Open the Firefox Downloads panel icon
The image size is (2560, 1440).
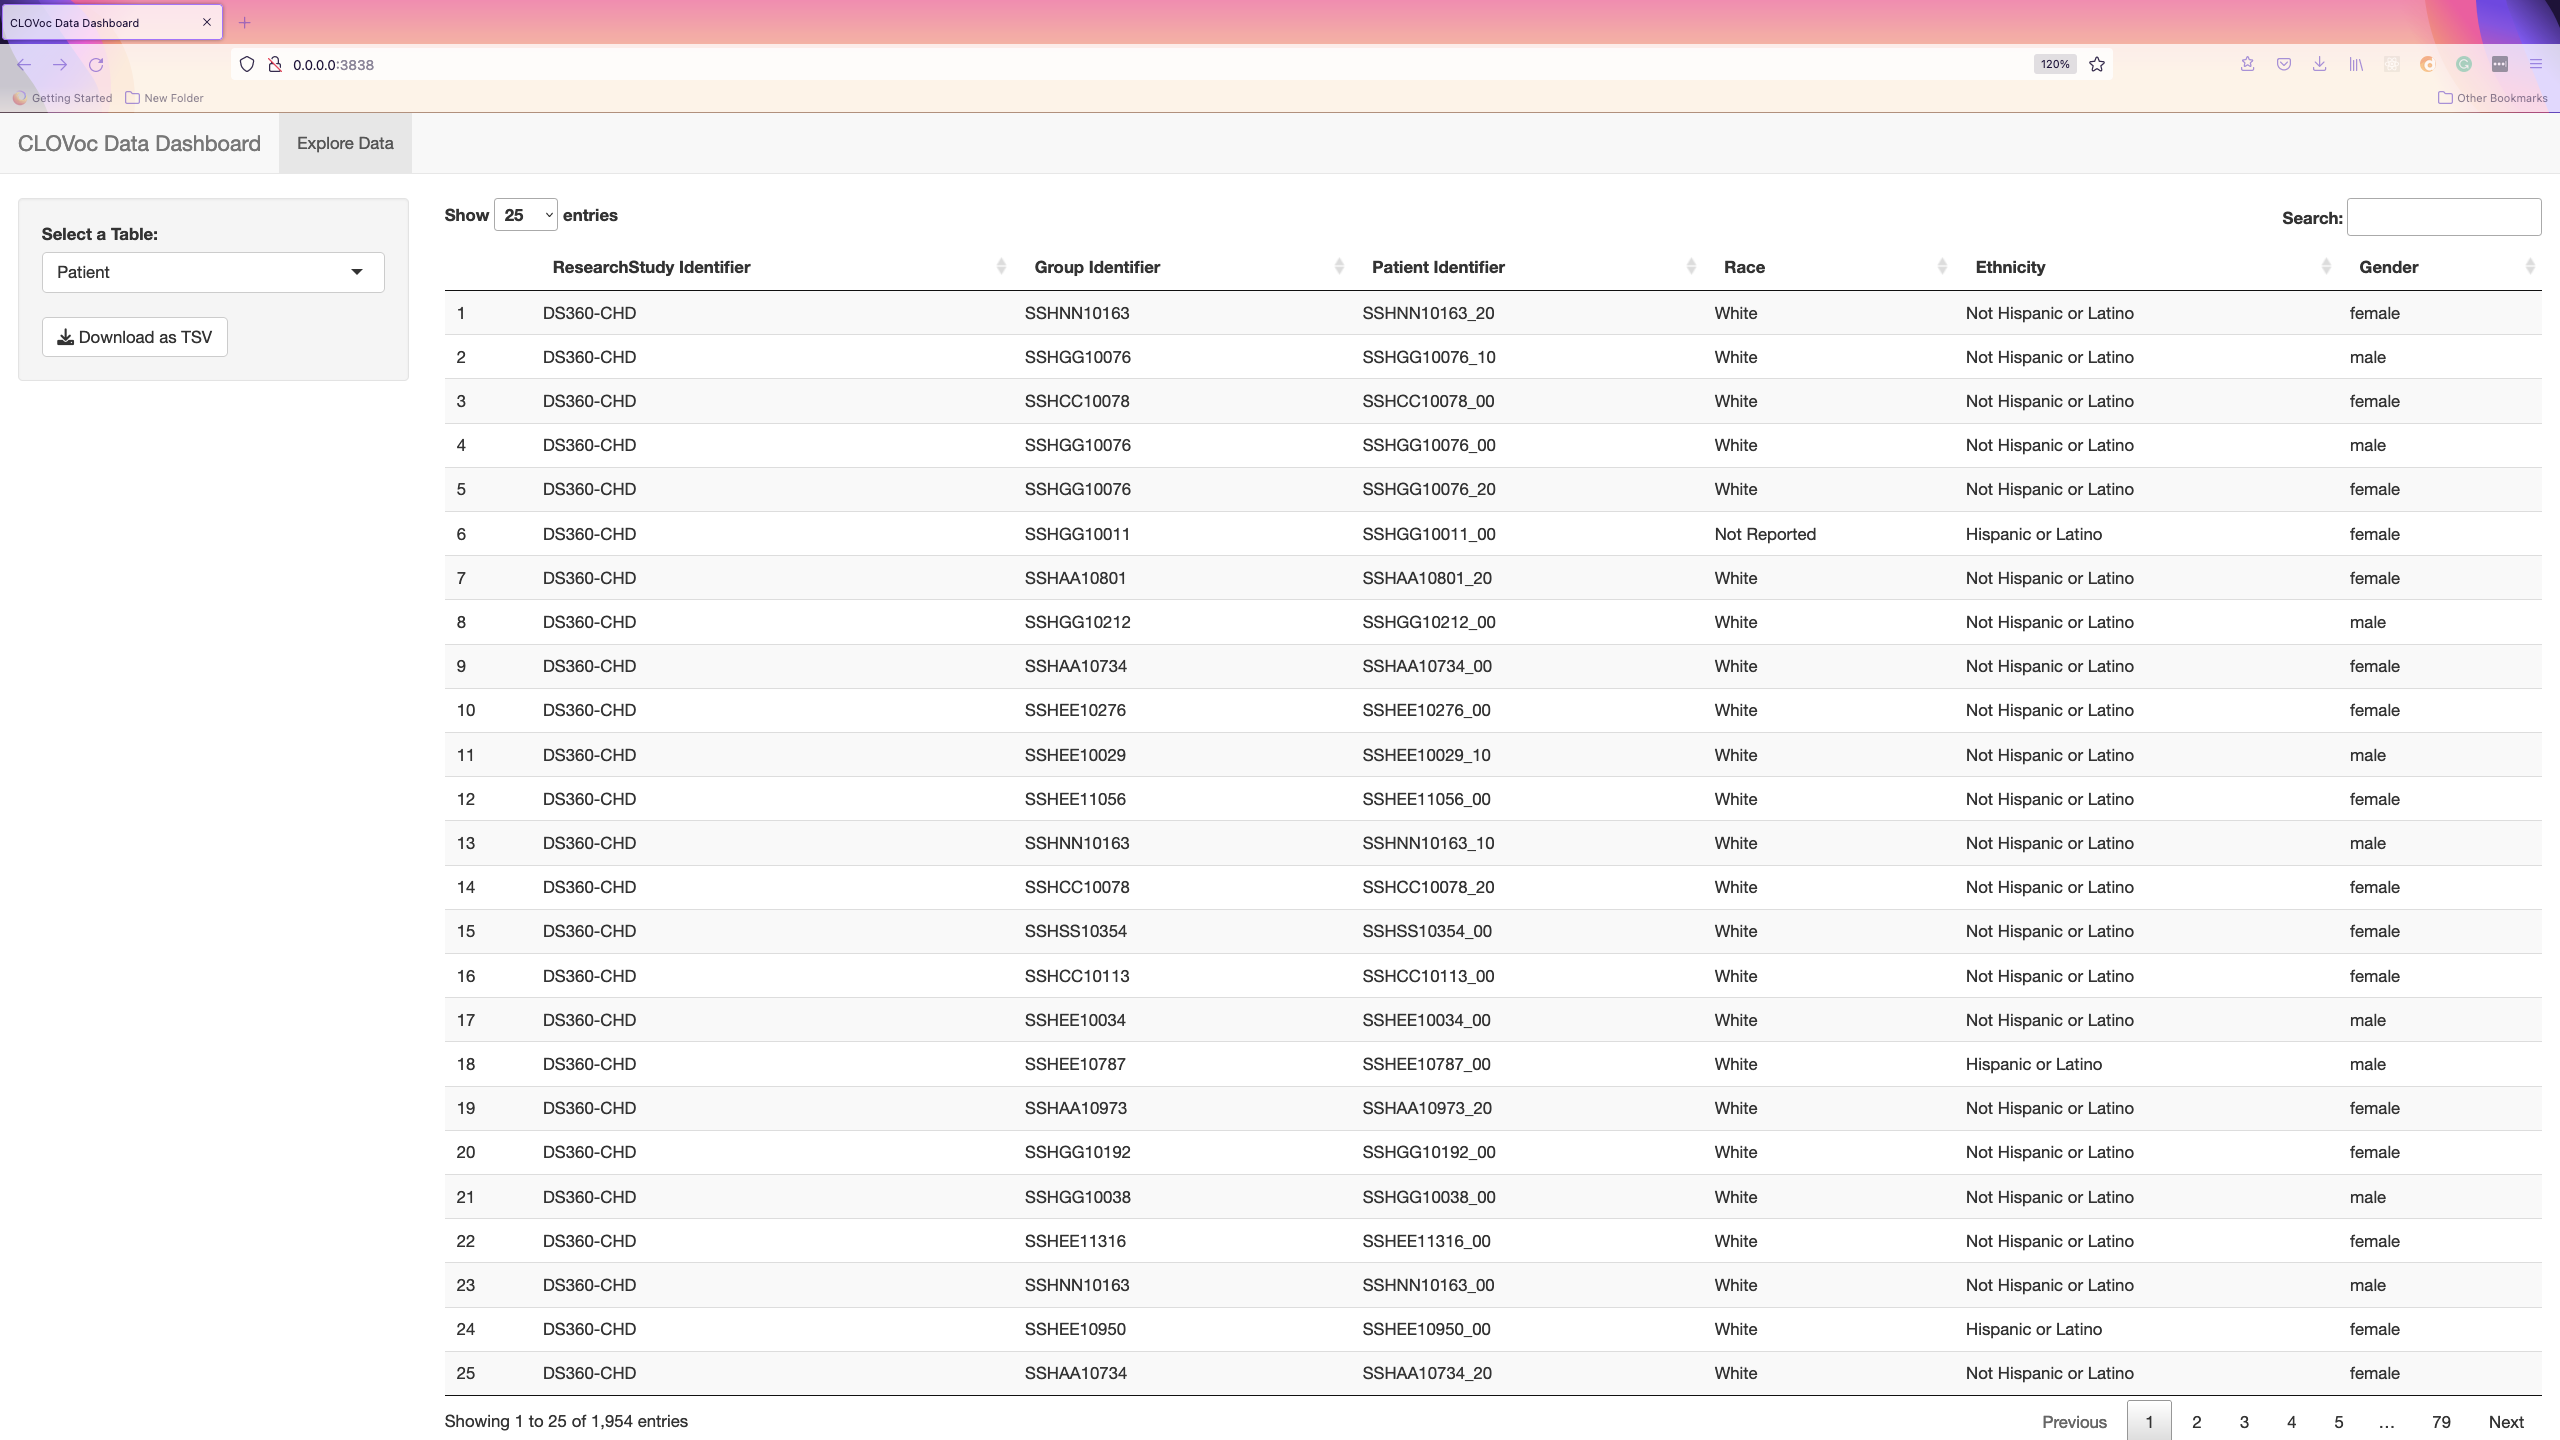(x=2319, y=64)
